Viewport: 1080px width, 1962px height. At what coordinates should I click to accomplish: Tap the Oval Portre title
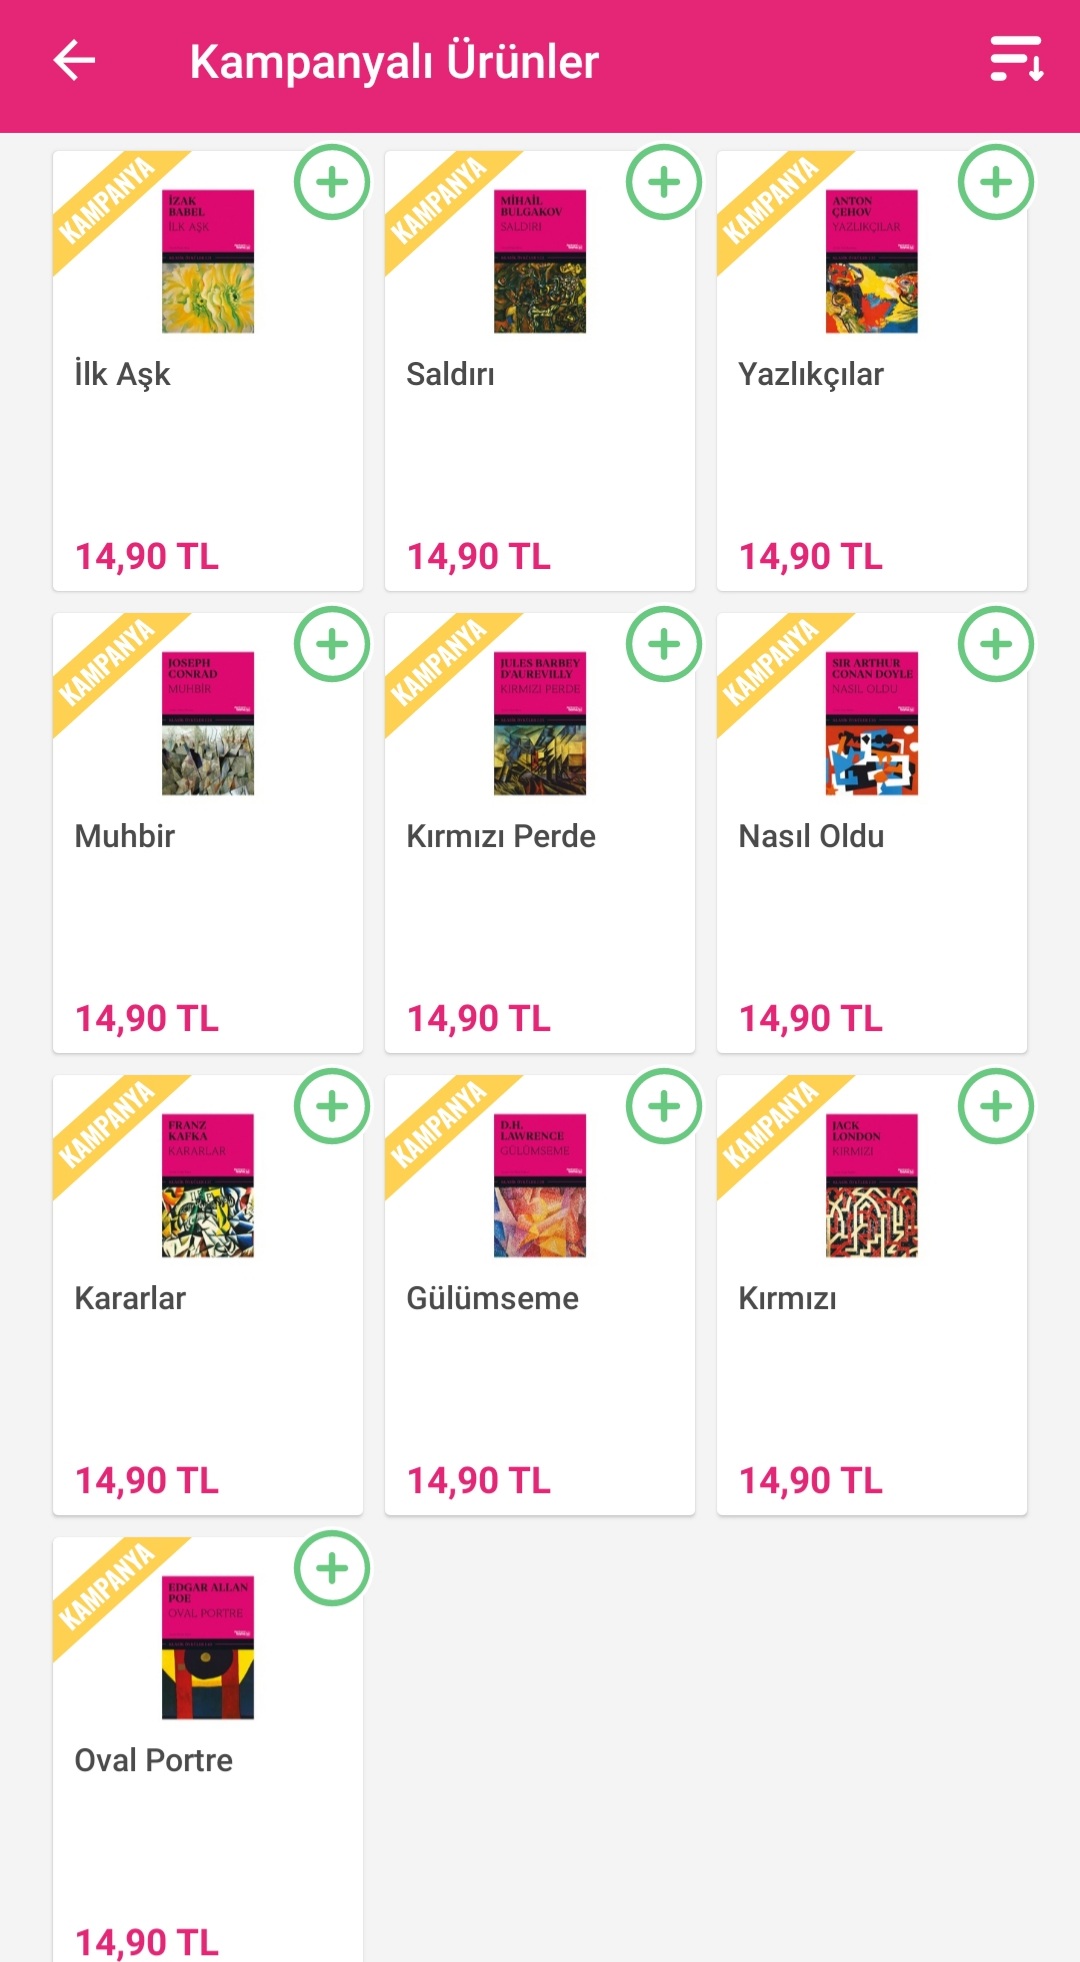pos(154,1760)
